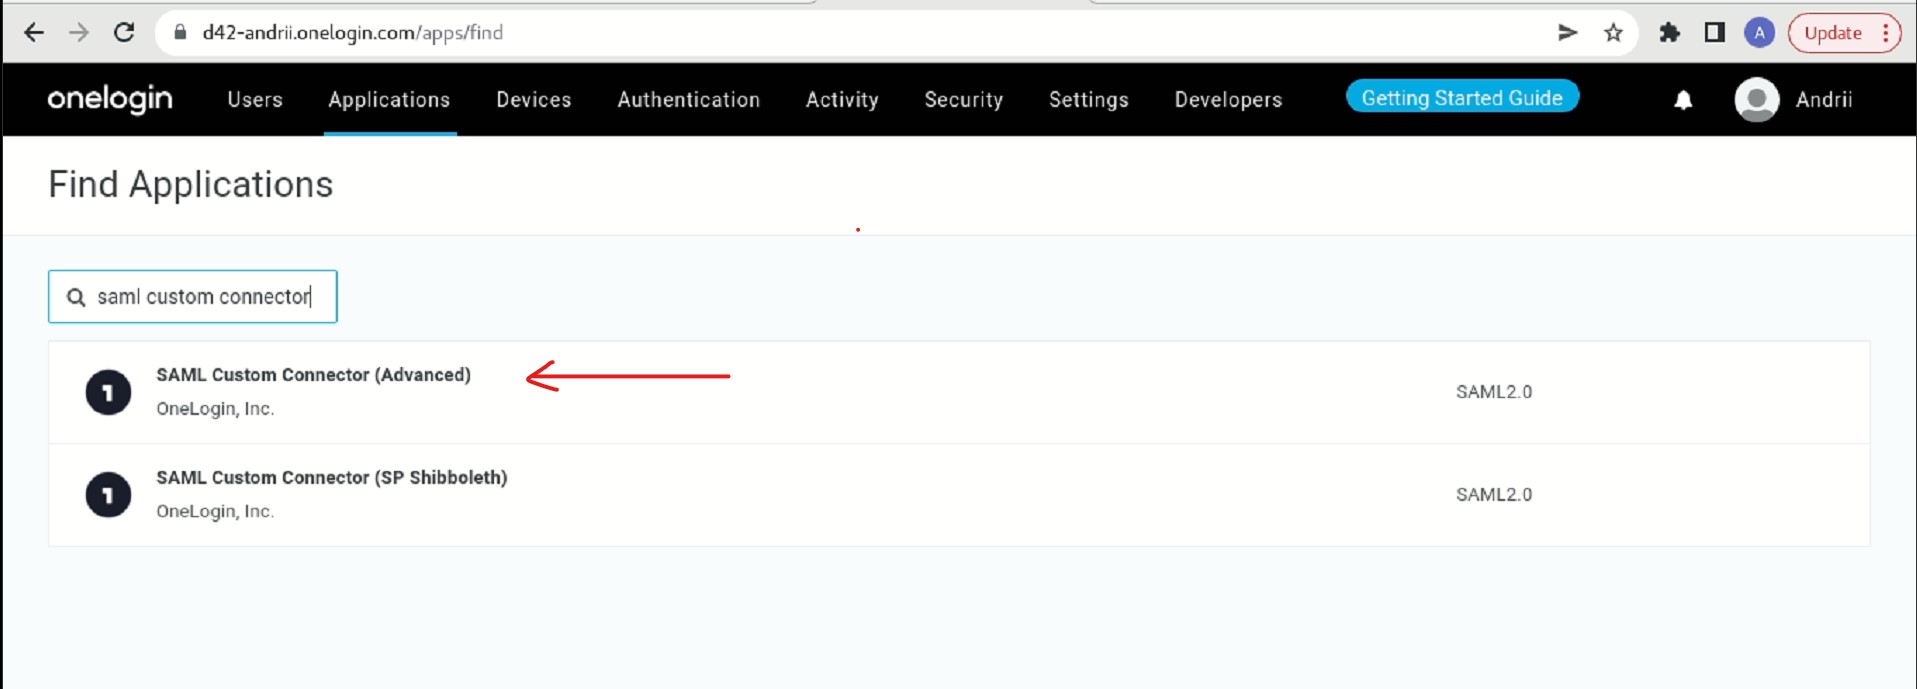Toggle the browser side panel icon

[1714, 33]
